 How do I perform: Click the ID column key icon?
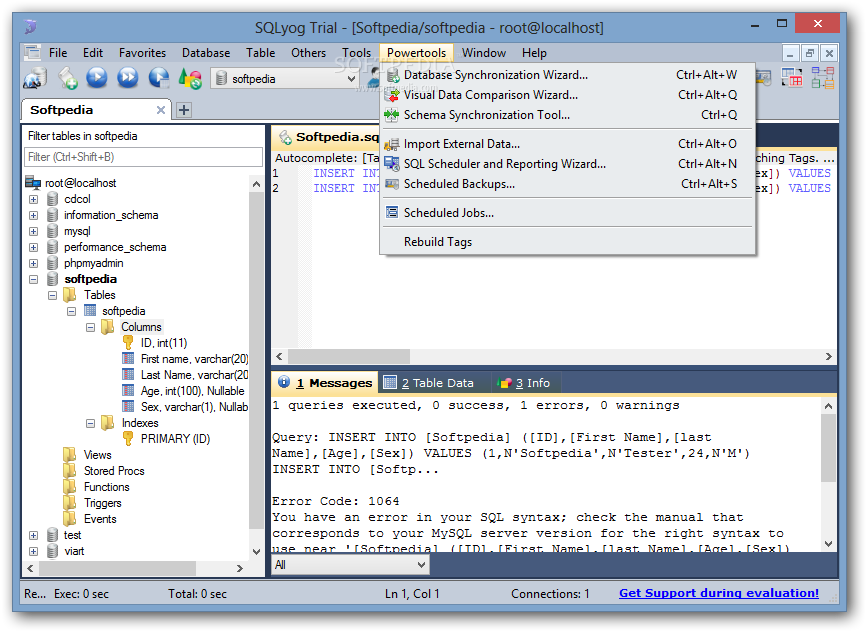[x=128, y=343]
